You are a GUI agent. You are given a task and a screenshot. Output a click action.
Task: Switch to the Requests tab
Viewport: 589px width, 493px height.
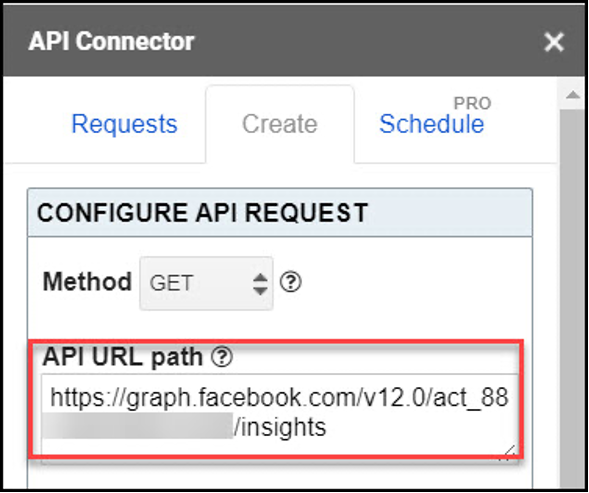click(x=124, y=124)
